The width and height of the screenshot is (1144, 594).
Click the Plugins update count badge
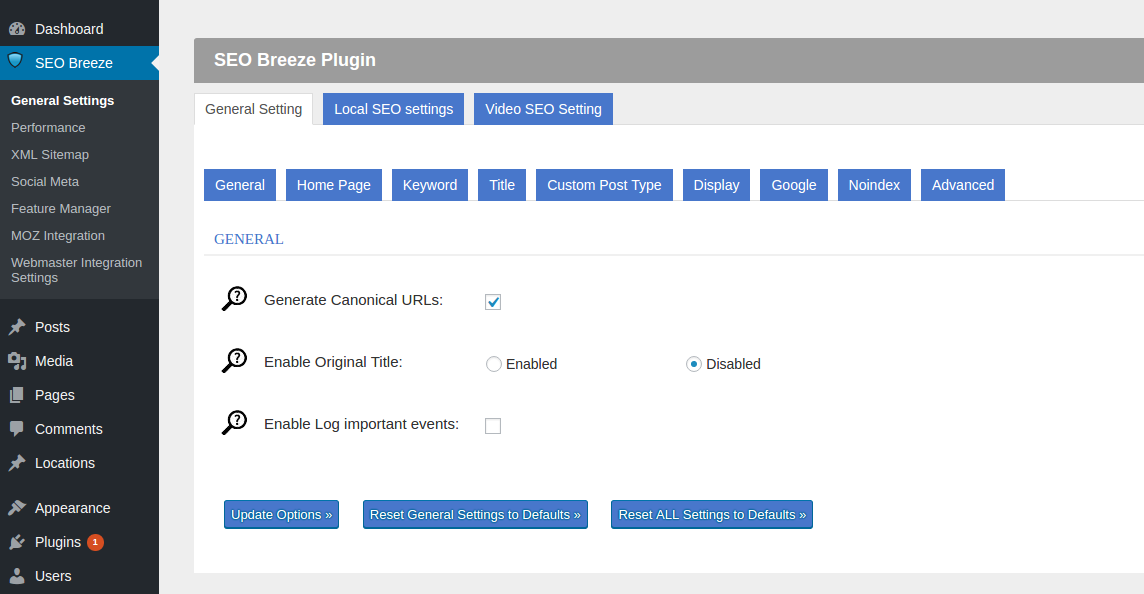point(95,541)
